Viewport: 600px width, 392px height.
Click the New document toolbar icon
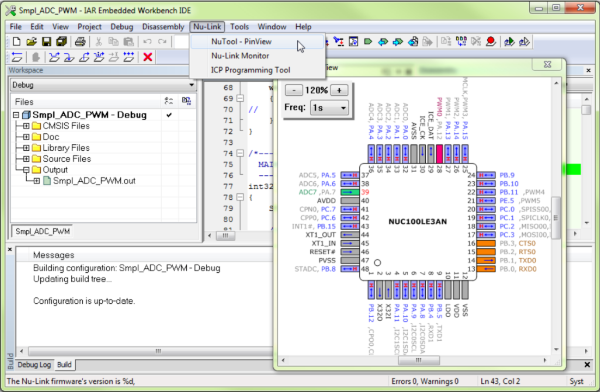(x=16, y=42)
